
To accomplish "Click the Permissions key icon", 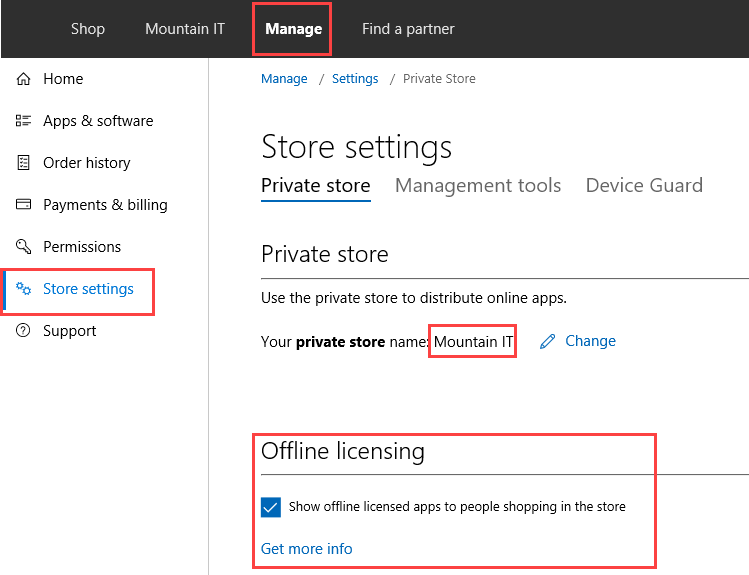I will tap(24, 247).
